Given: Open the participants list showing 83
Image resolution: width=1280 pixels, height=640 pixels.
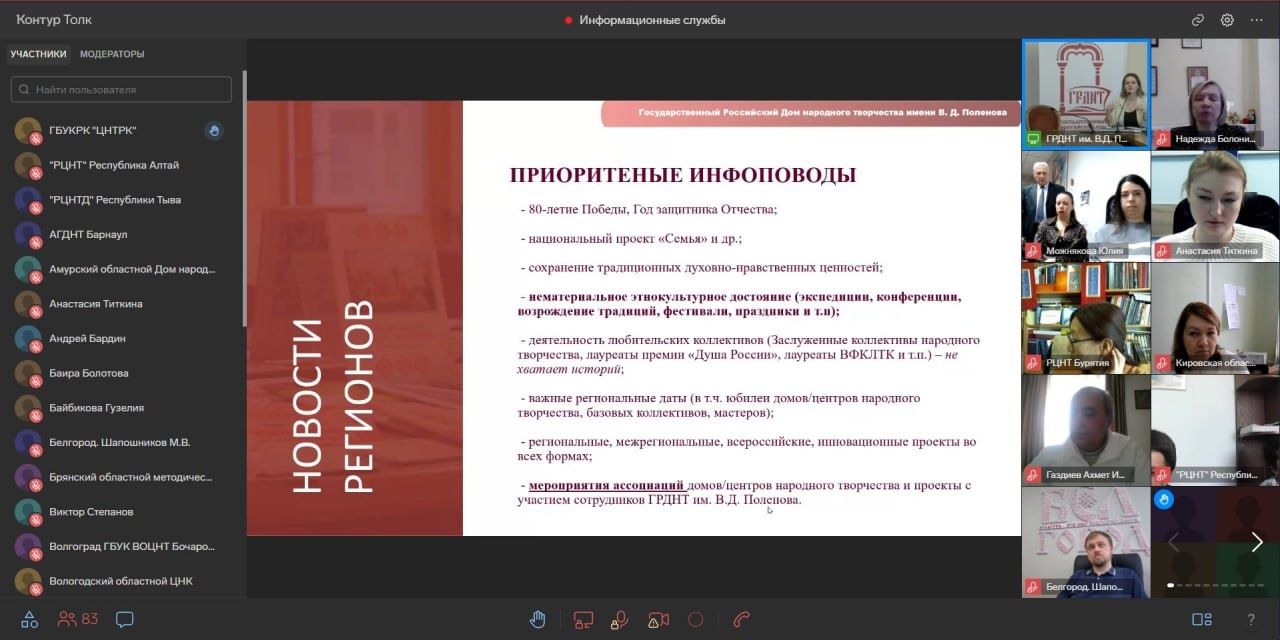Looking at the screenshot, I should coord(78,619).
